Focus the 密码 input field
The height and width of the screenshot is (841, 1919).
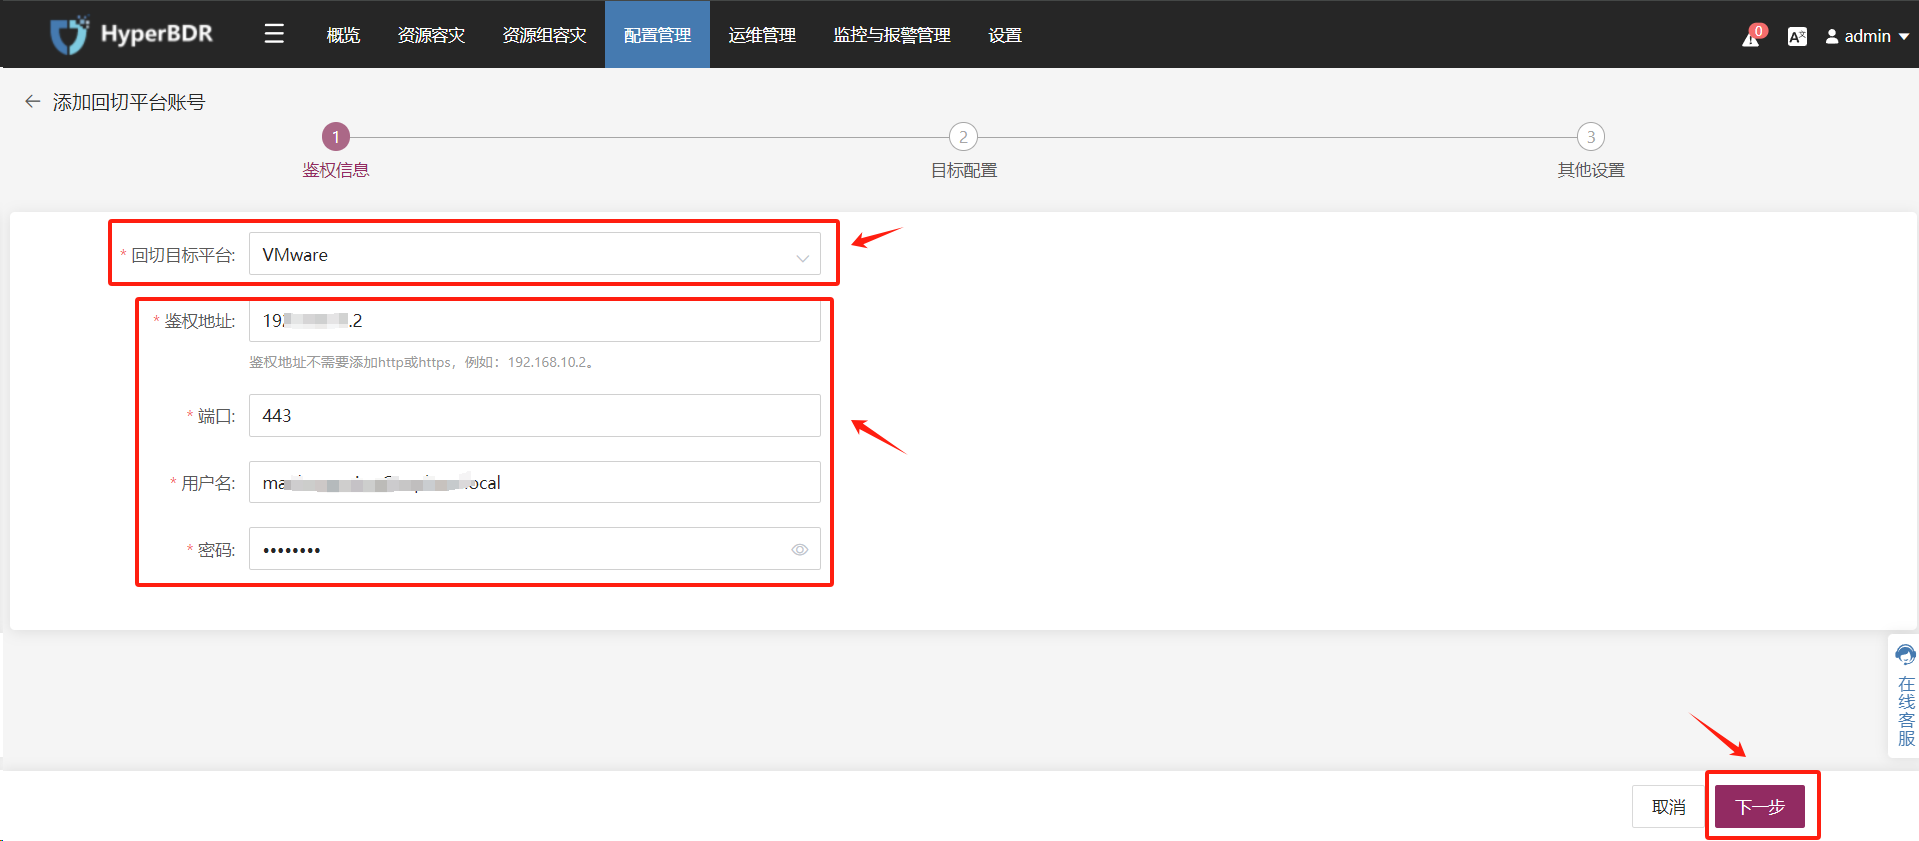point(535,549)
